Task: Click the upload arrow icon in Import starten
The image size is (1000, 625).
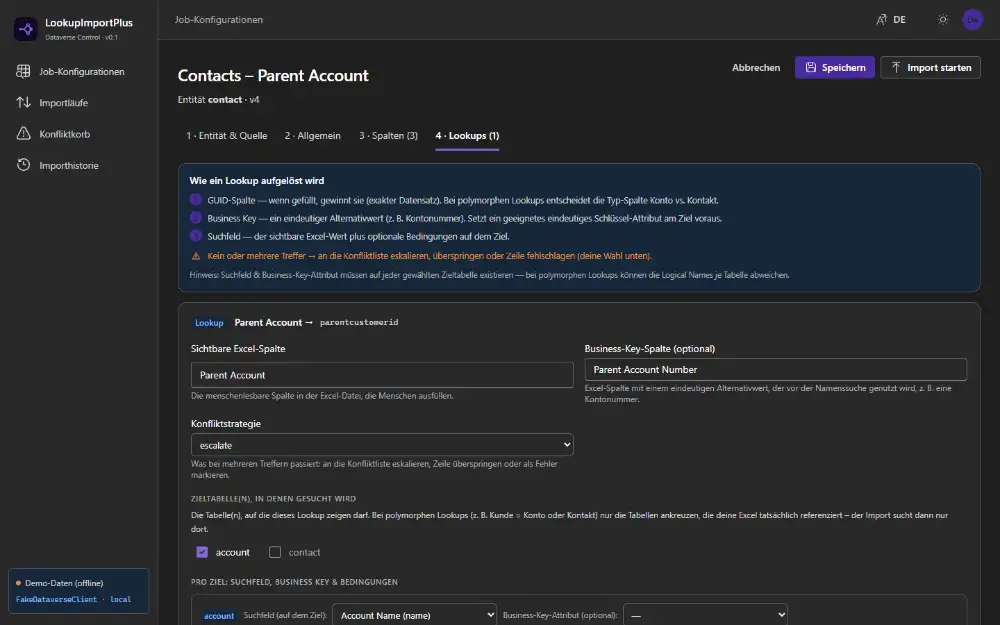Action: click(896, 68)
